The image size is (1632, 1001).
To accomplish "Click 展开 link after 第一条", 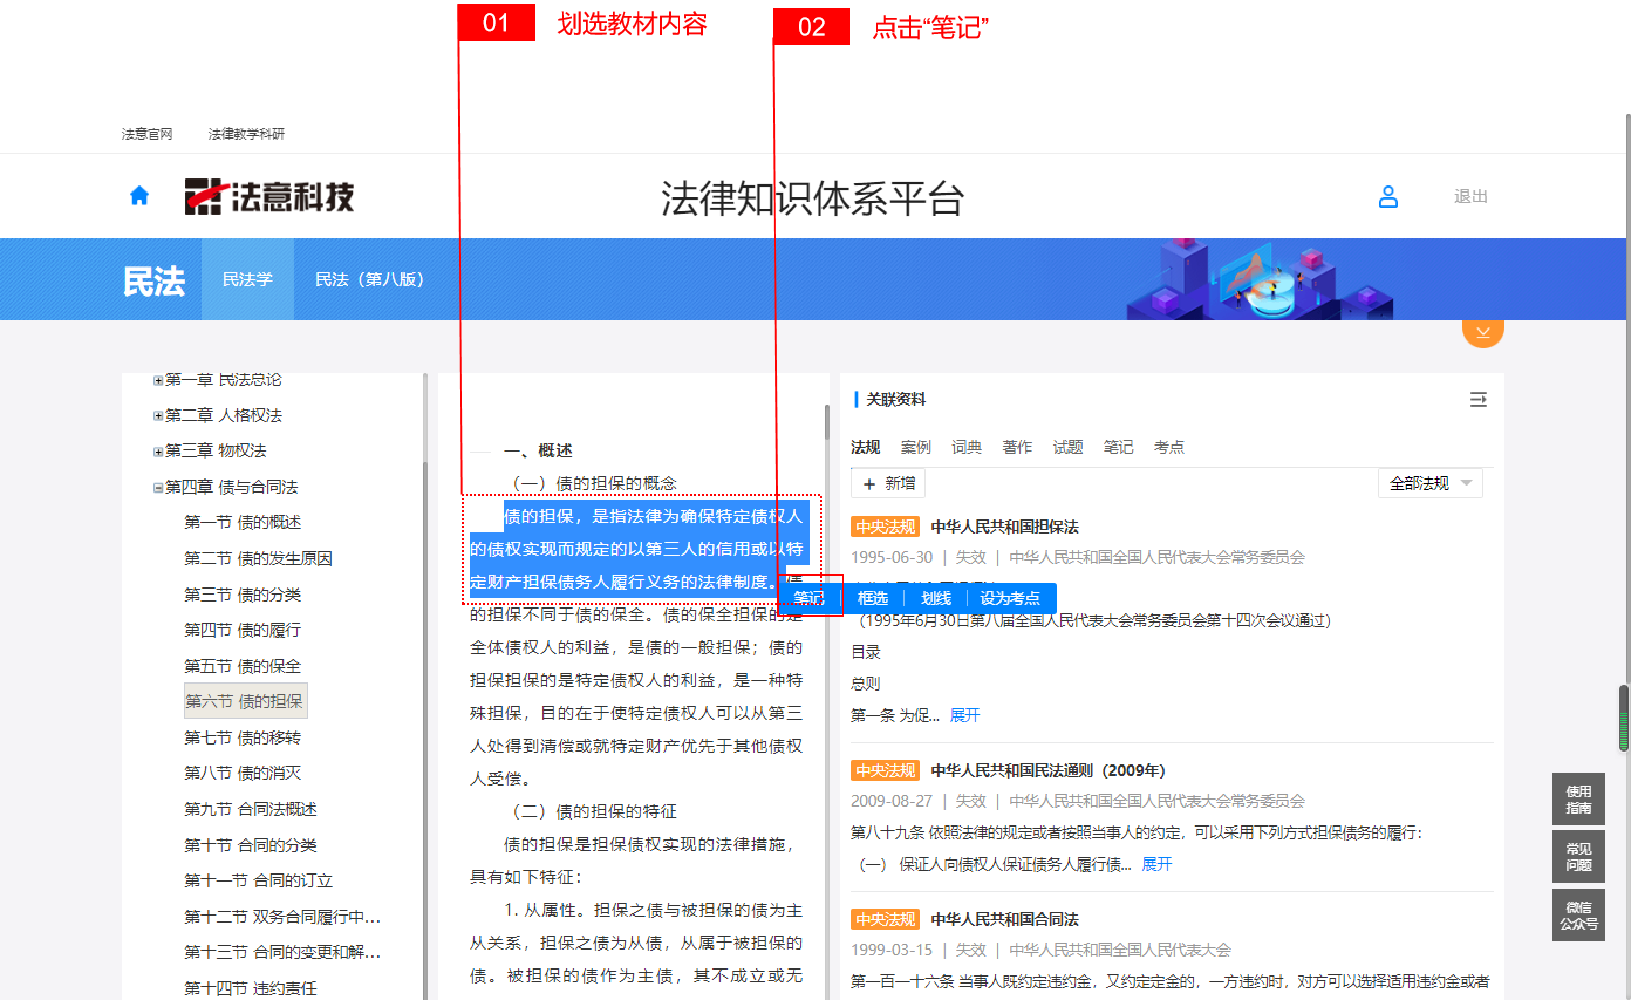I will pyautogui.click(x=965, y=715).
